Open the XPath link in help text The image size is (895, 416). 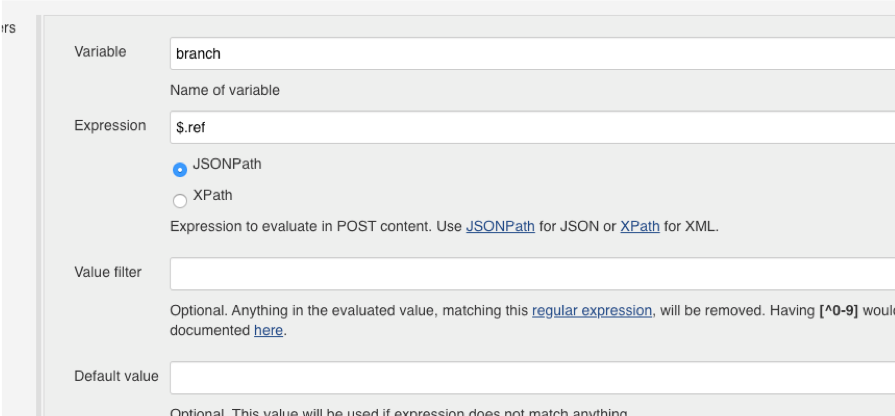pyautogui.click(x=640, y=227)
